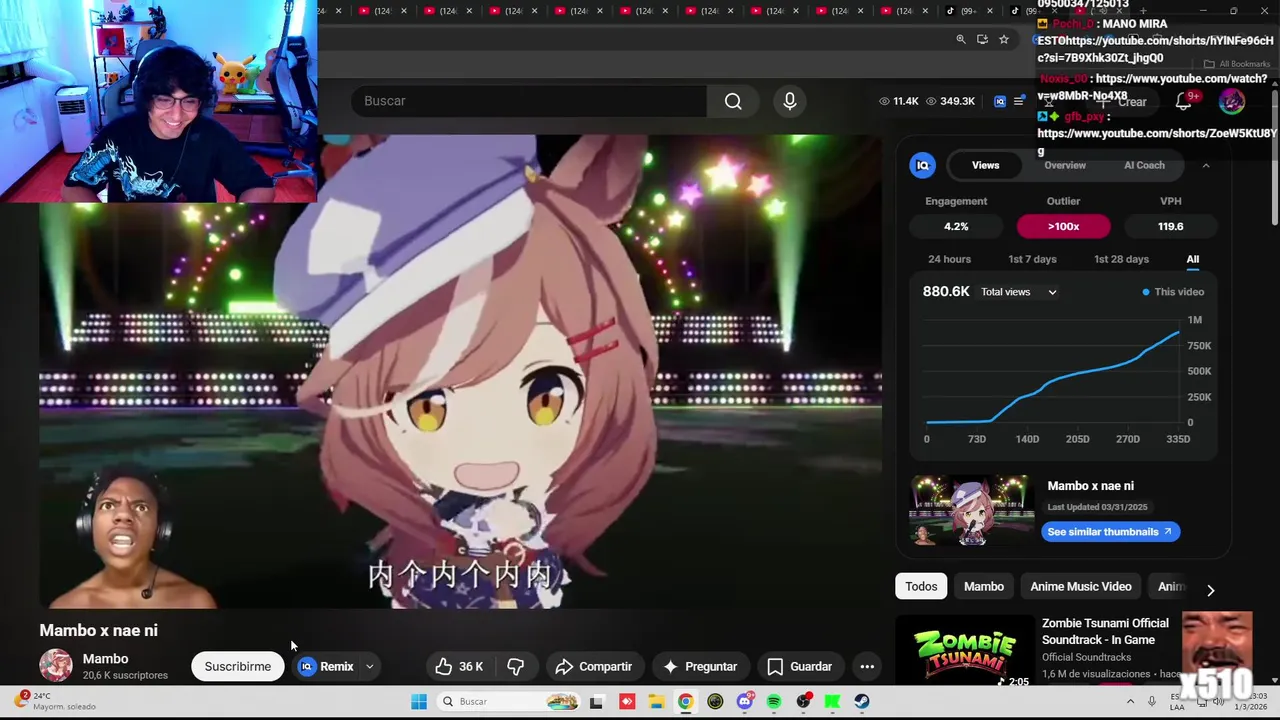Open Spotify from the taskbar
Screen dimensions: 1280x720
[774, 702]
